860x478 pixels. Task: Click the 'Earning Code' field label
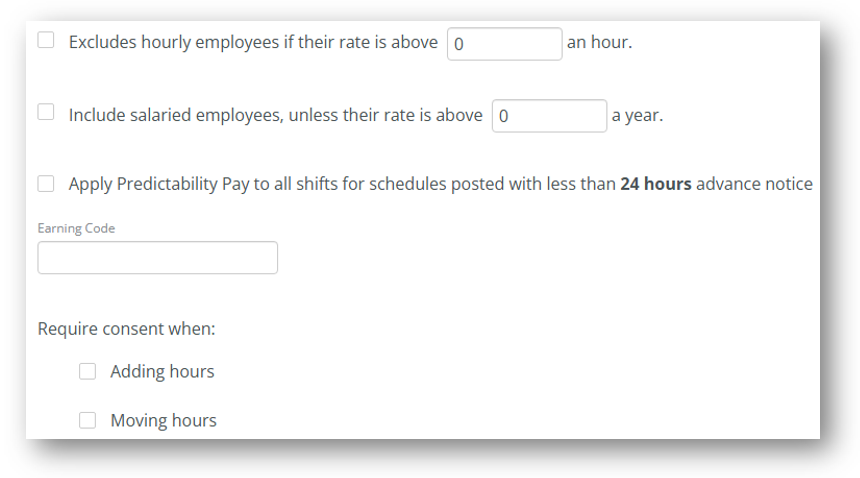point(76,228)
